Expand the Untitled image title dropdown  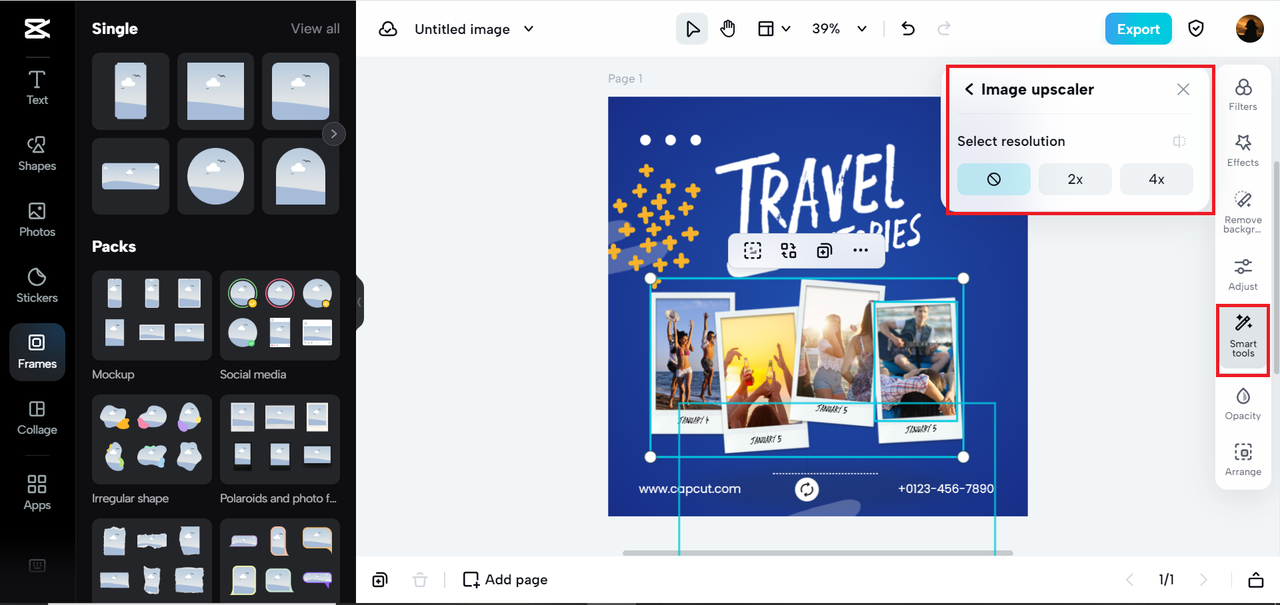[x=529, y=29]
